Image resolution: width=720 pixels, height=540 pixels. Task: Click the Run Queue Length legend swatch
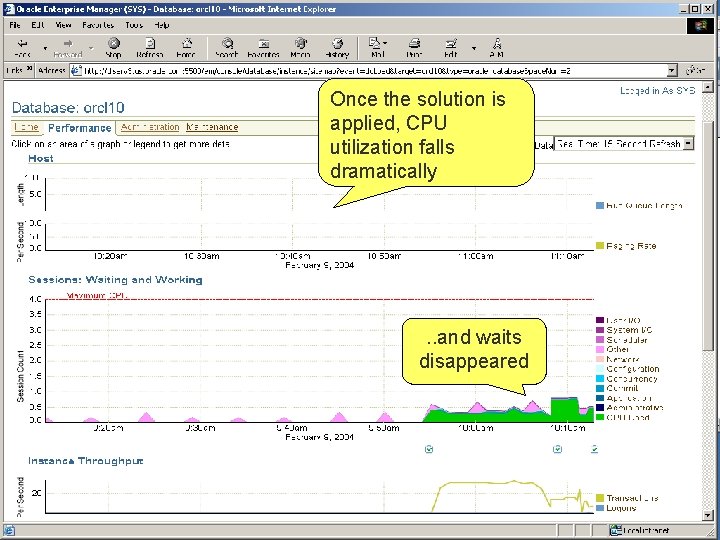click(x=600, y=205)
